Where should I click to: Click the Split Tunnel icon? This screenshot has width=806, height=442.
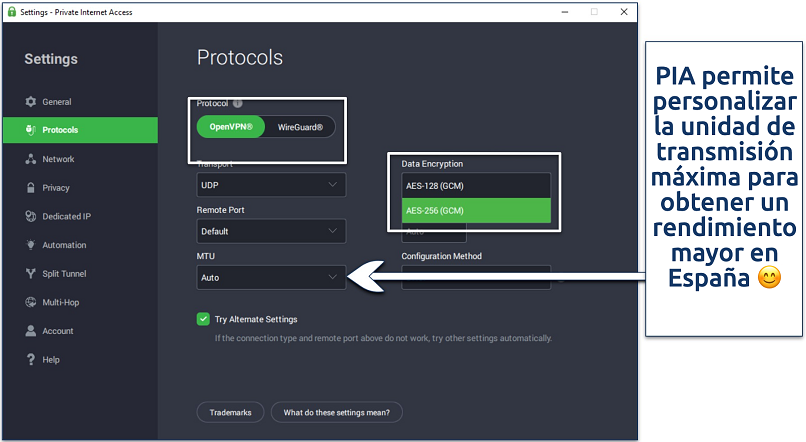[x=31, y=274]
